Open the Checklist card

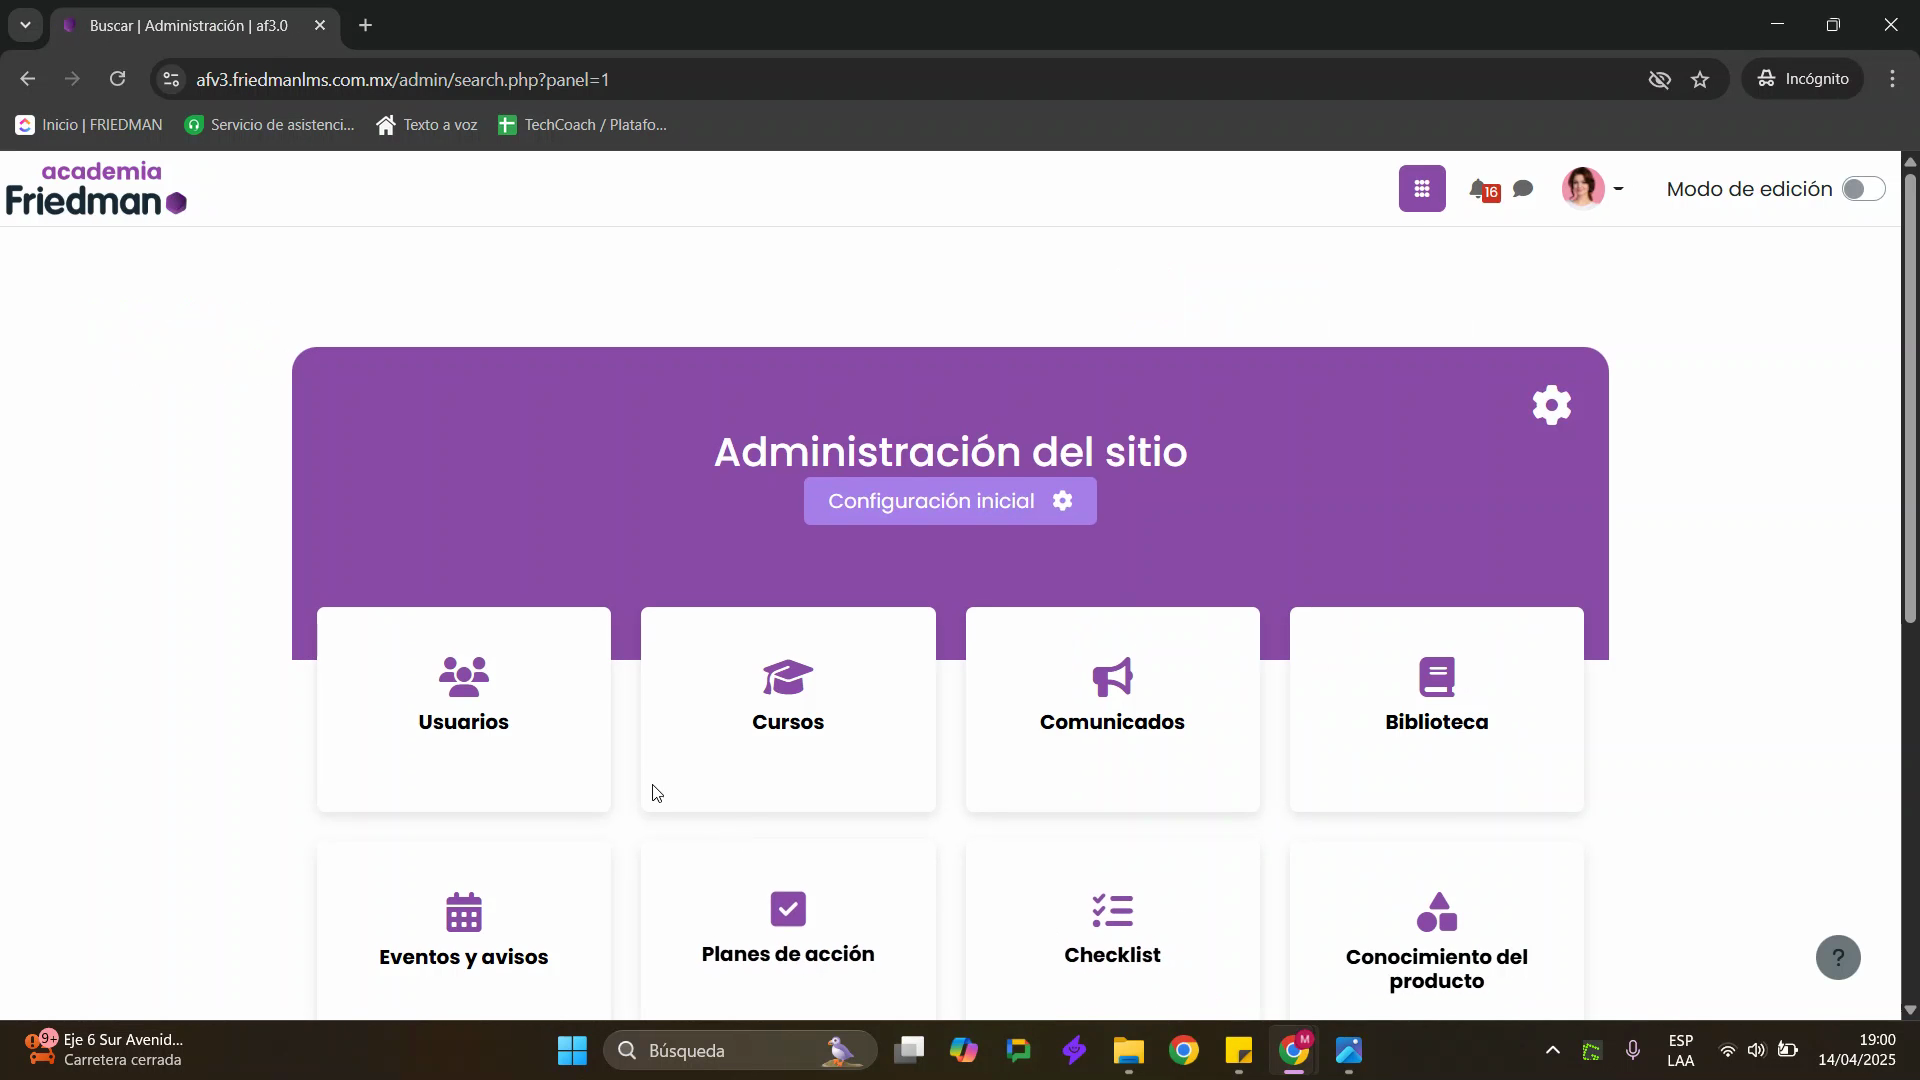1112,930
